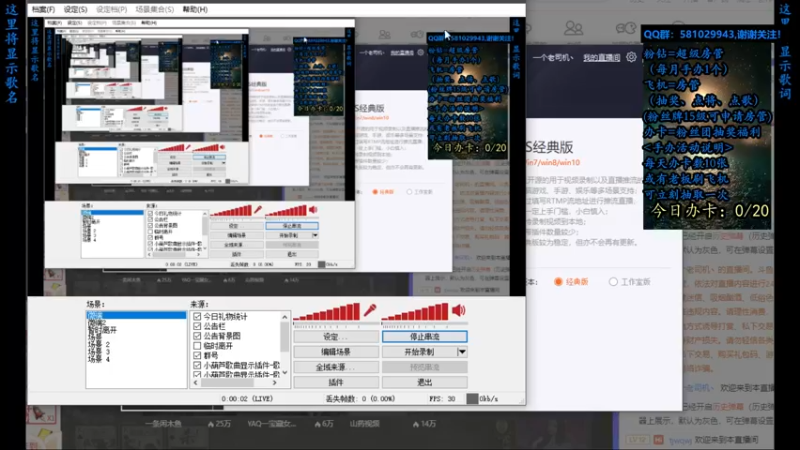Select the 场景 4 scene
This screenshot has width=800, height=450.
(98, 359)
